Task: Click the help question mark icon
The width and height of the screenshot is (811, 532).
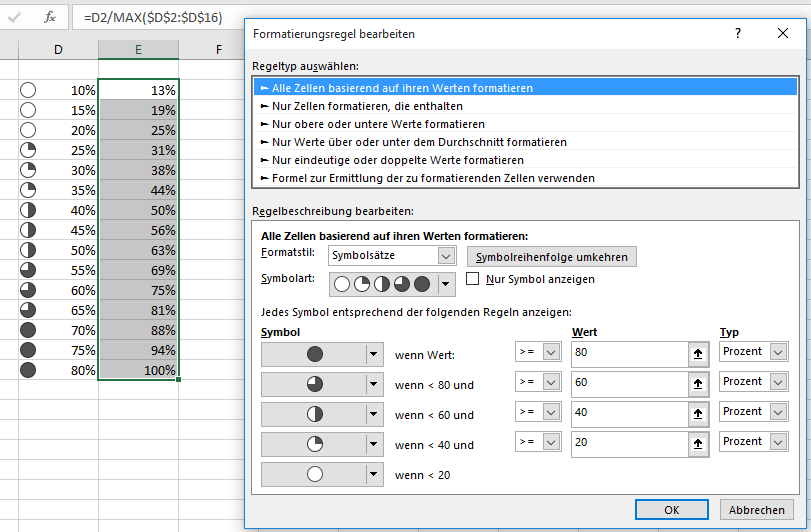Action: [x=738, y=33]
